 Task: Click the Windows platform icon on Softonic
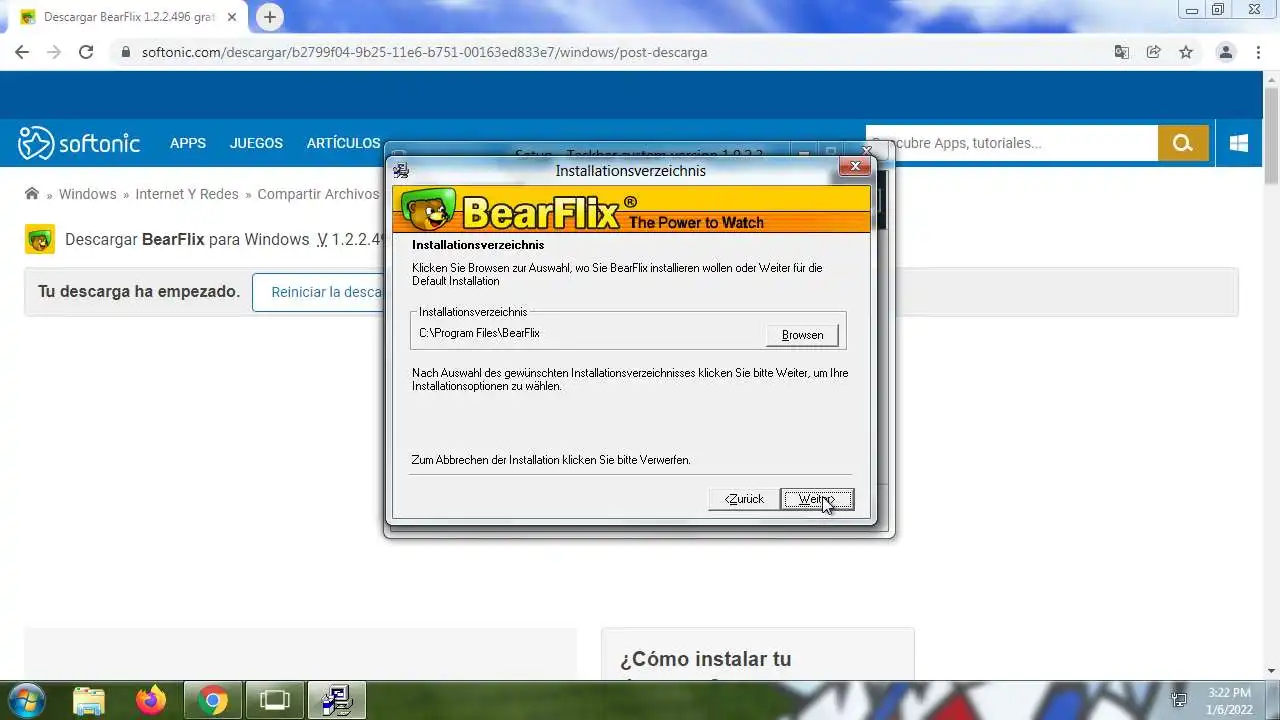(x=1239, y=143)
